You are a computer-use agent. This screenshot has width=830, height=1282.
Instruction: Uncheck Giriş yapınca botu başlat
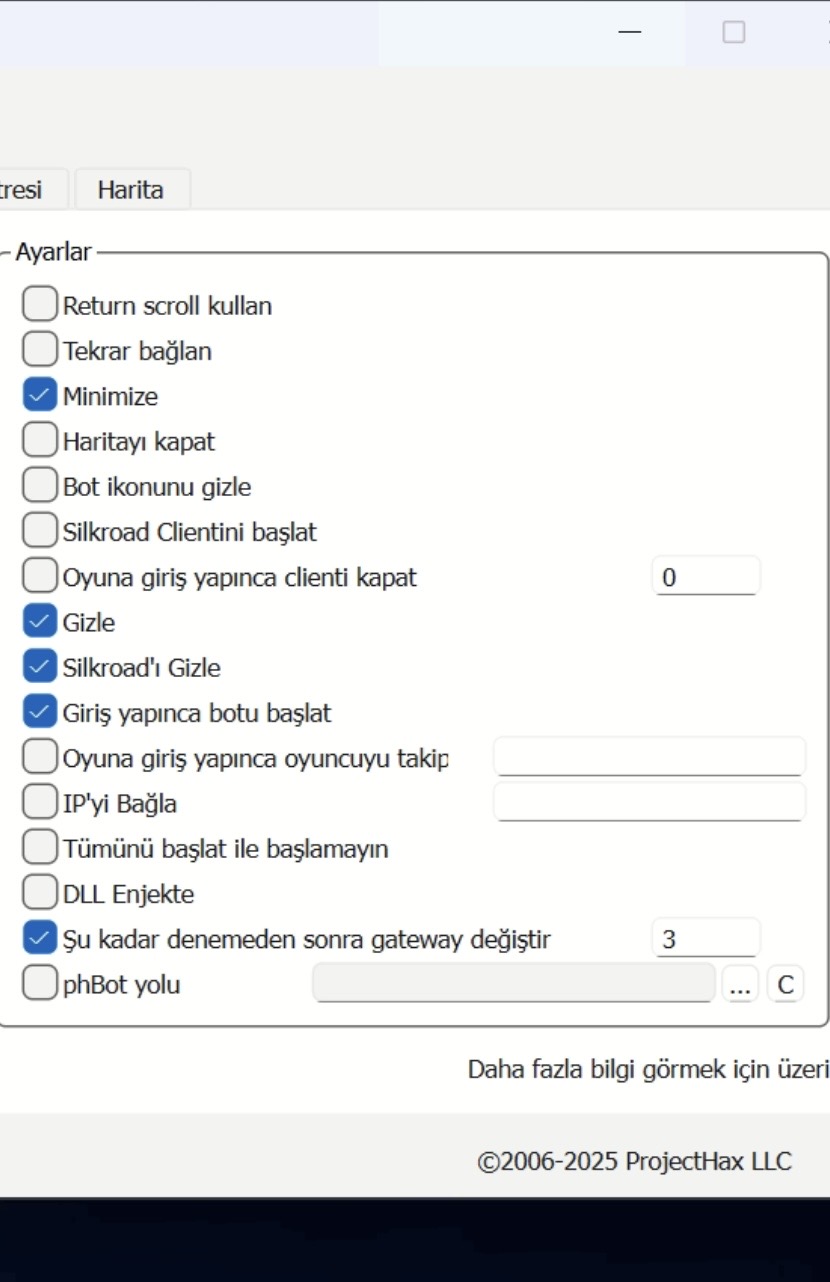pyautogui.click(x=40, y=713)
